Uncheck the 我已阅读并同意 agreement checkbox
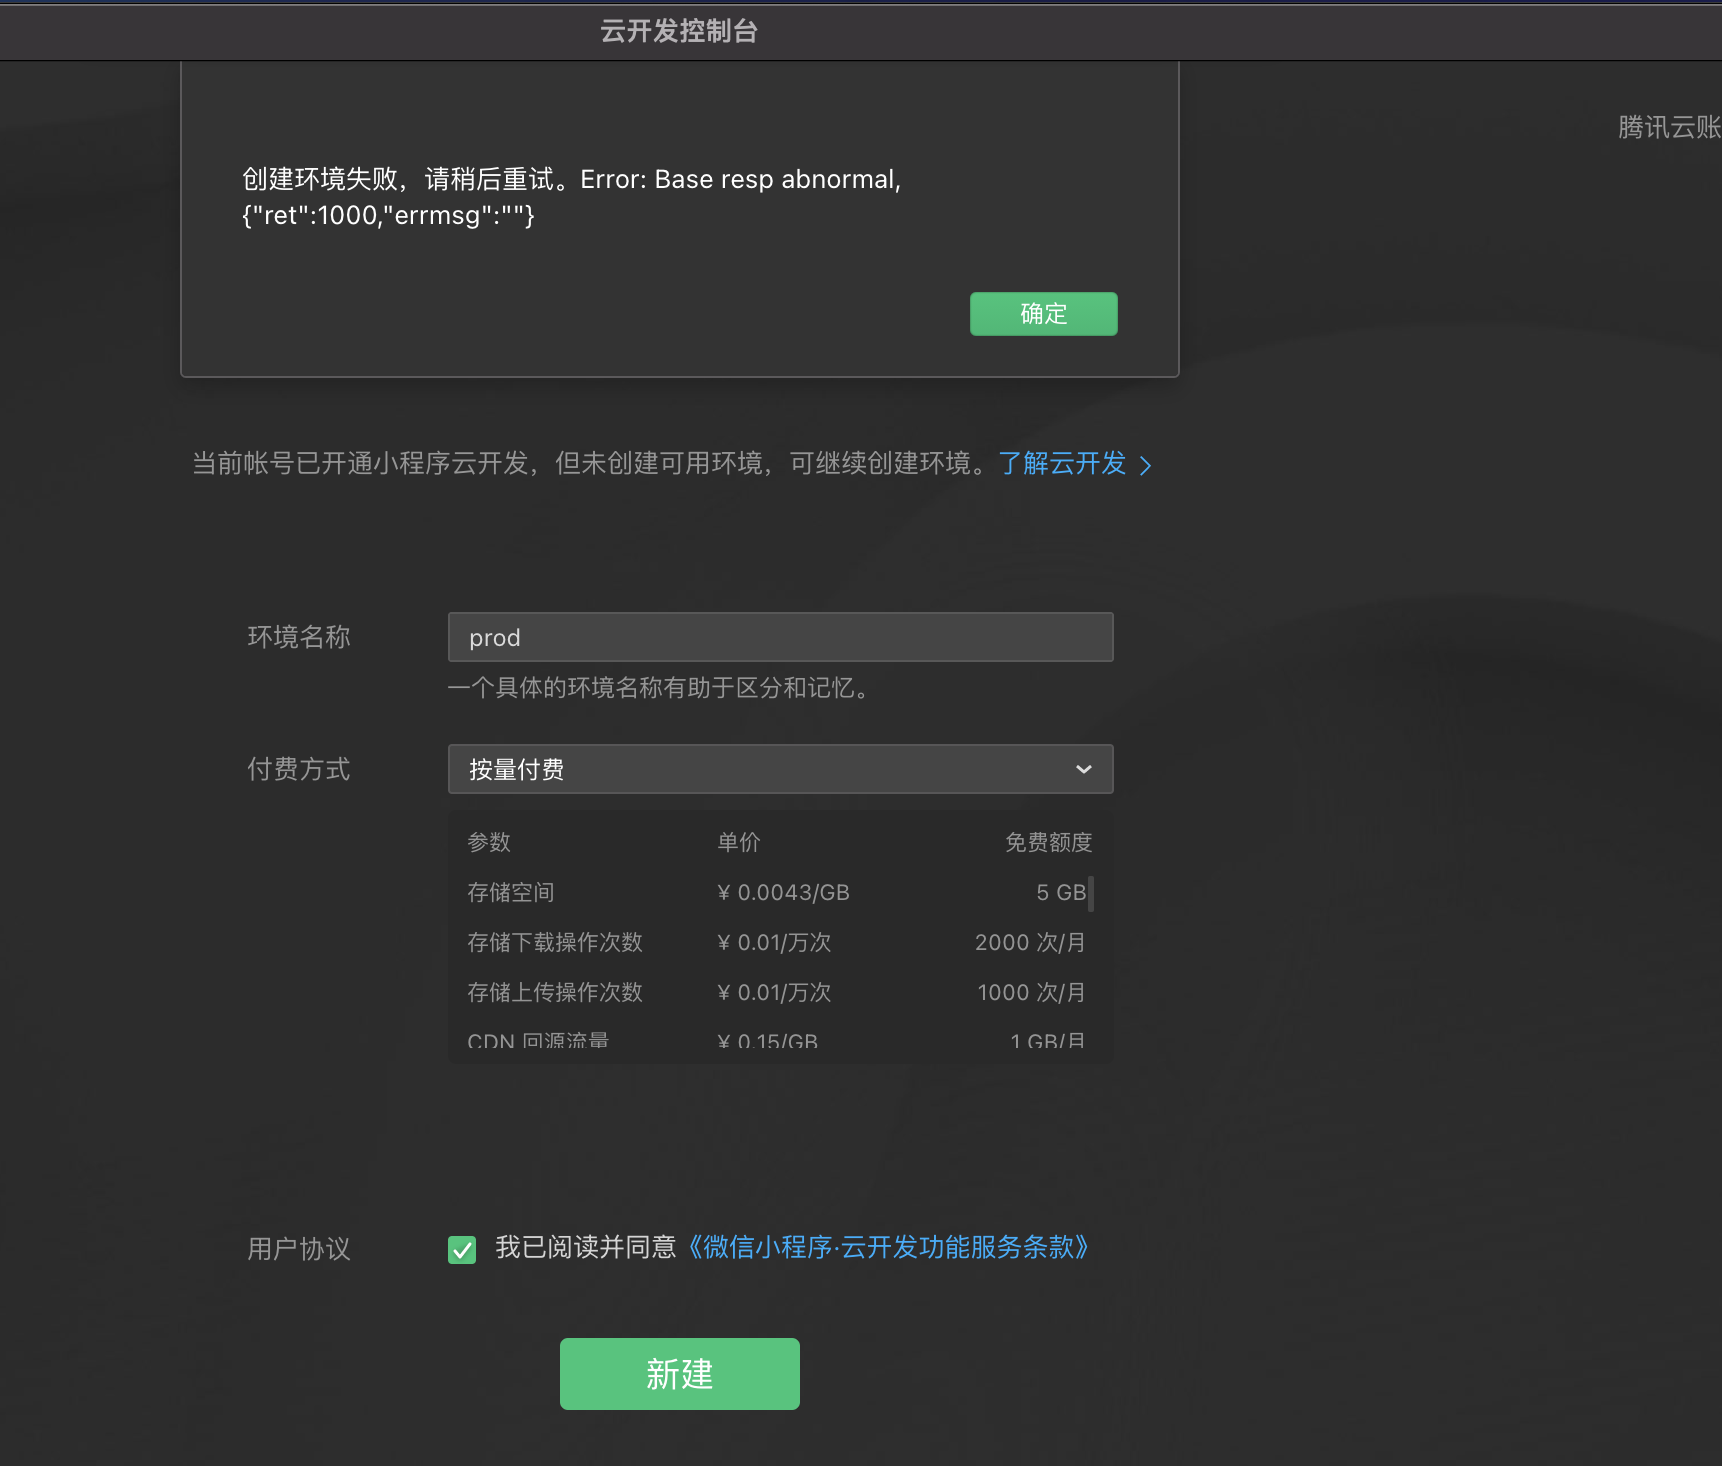This screenshot has height=1466, width=1722. click(x=462, y=1249)
